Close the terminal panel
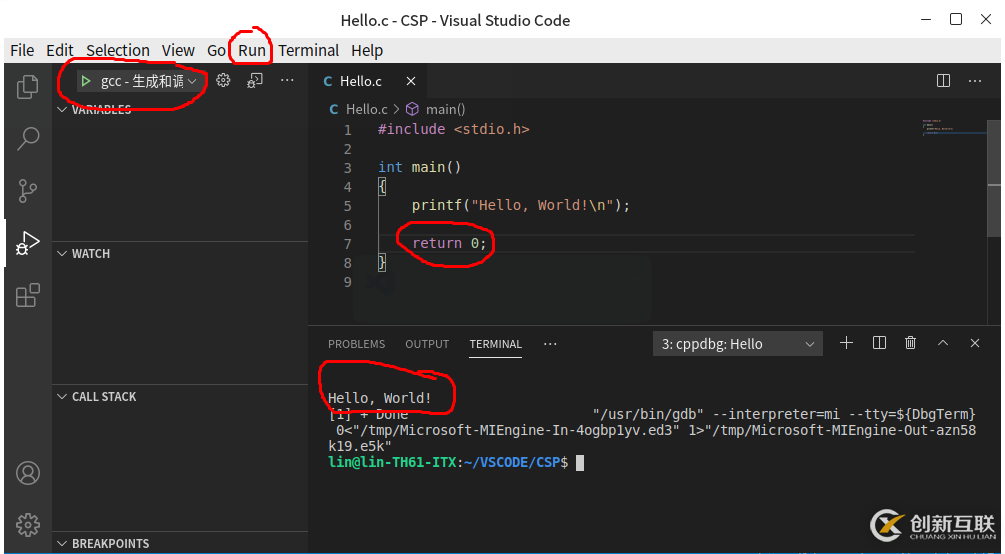Image resolution: width=1005 pixels, height=554 pixels. pyautogui.click(x=975, y=343)
